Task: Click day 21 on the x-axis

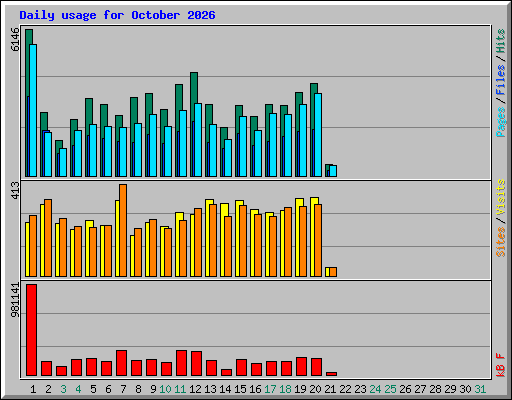Action: 330,389
